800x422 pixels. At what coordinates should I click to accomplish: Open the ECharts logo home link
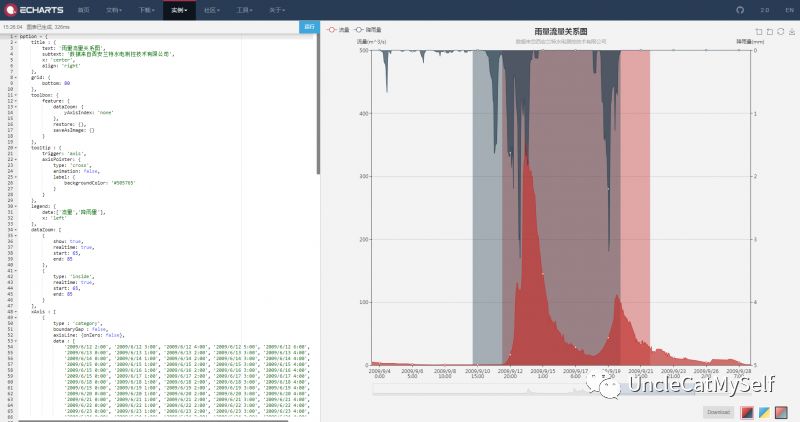coord(34,10)
